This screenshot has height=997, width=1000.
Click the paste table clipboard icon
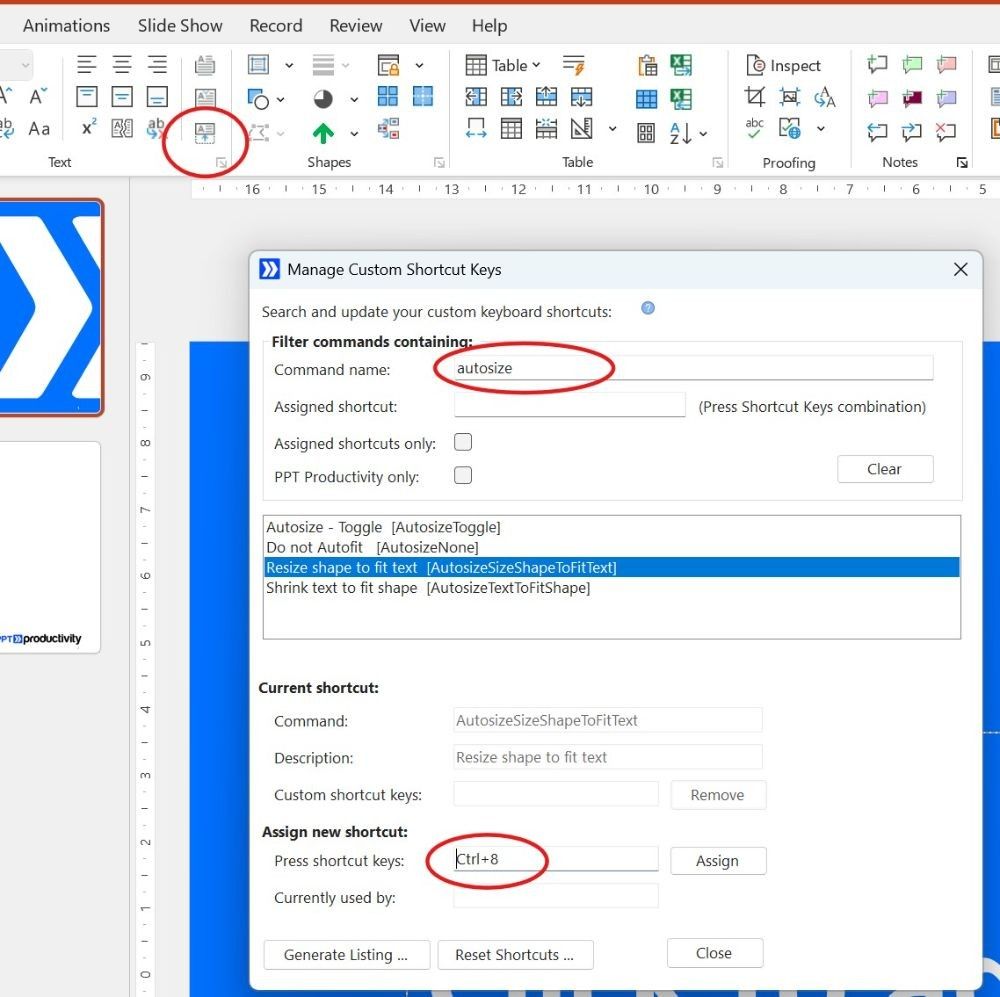click(x=647, y=65)
